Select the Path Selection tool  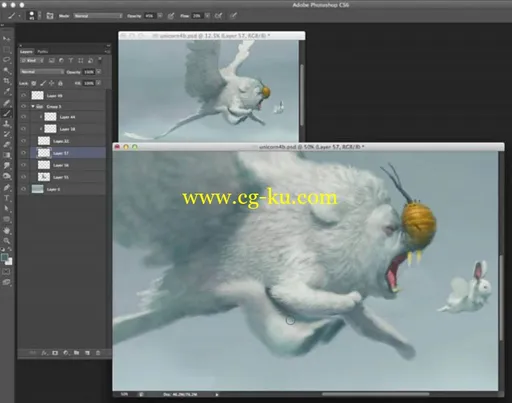pyautogui.click(x=6, y=209)
